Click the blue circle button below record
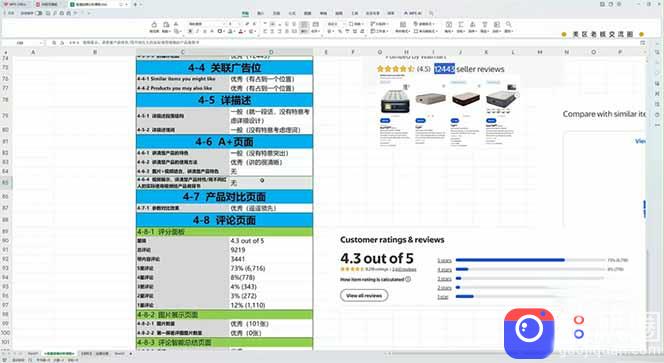 point(579,334)
